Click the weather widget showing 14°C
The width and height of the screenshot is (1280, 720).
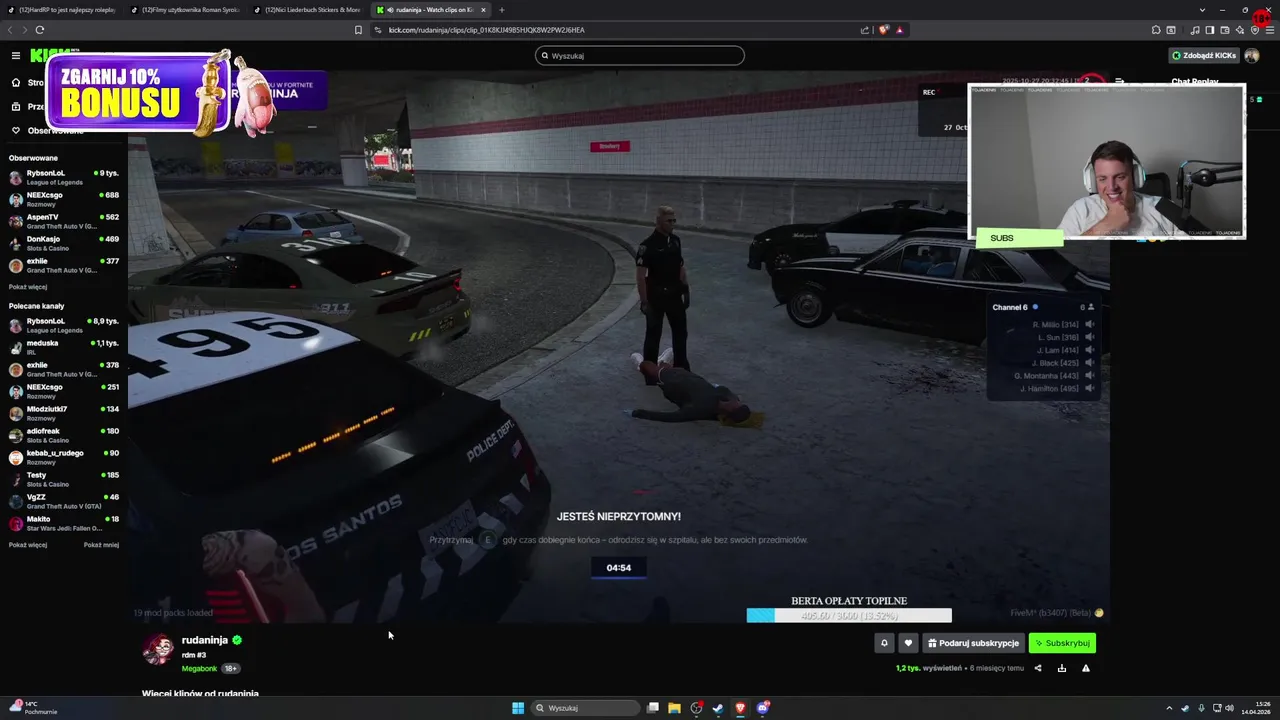pyautogui.click(x=32, y=708)
